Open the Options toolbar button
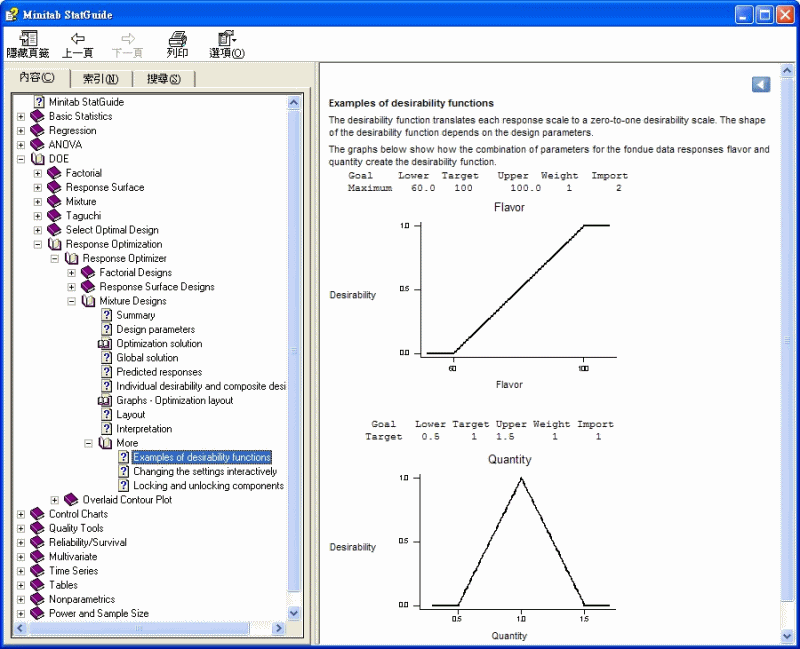 [227, 44]
